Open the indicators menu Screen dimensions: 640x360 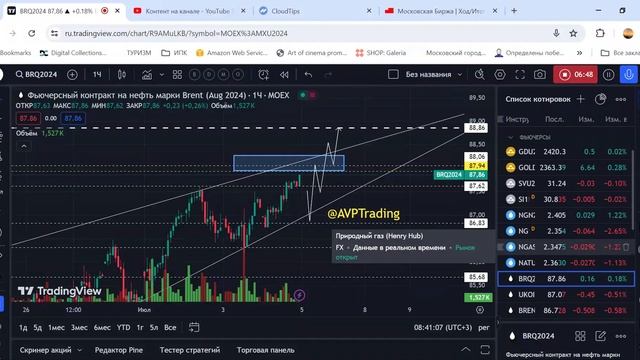pyautogui.click(x=147, y=74)
